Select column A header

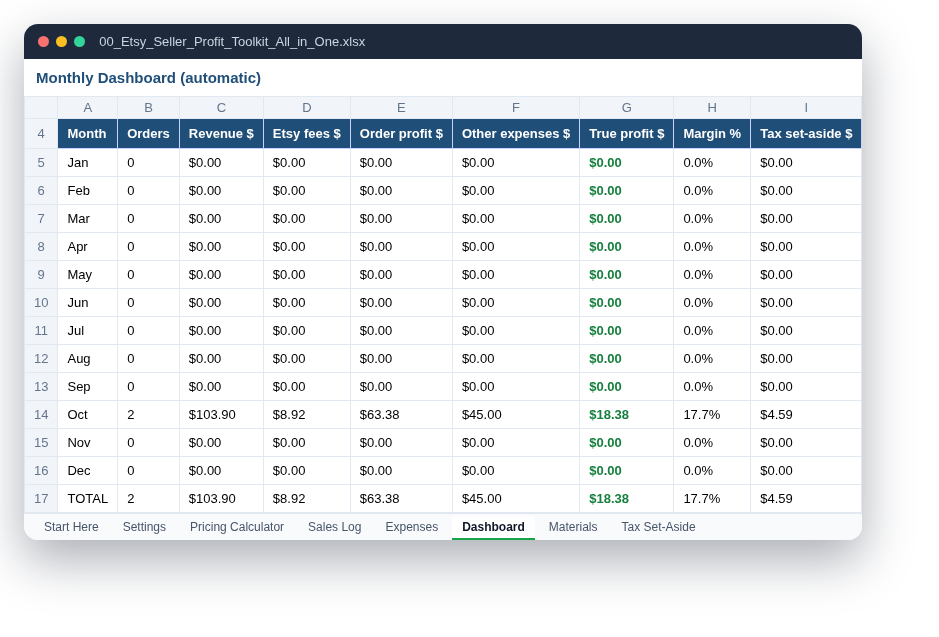coord(87,108)
